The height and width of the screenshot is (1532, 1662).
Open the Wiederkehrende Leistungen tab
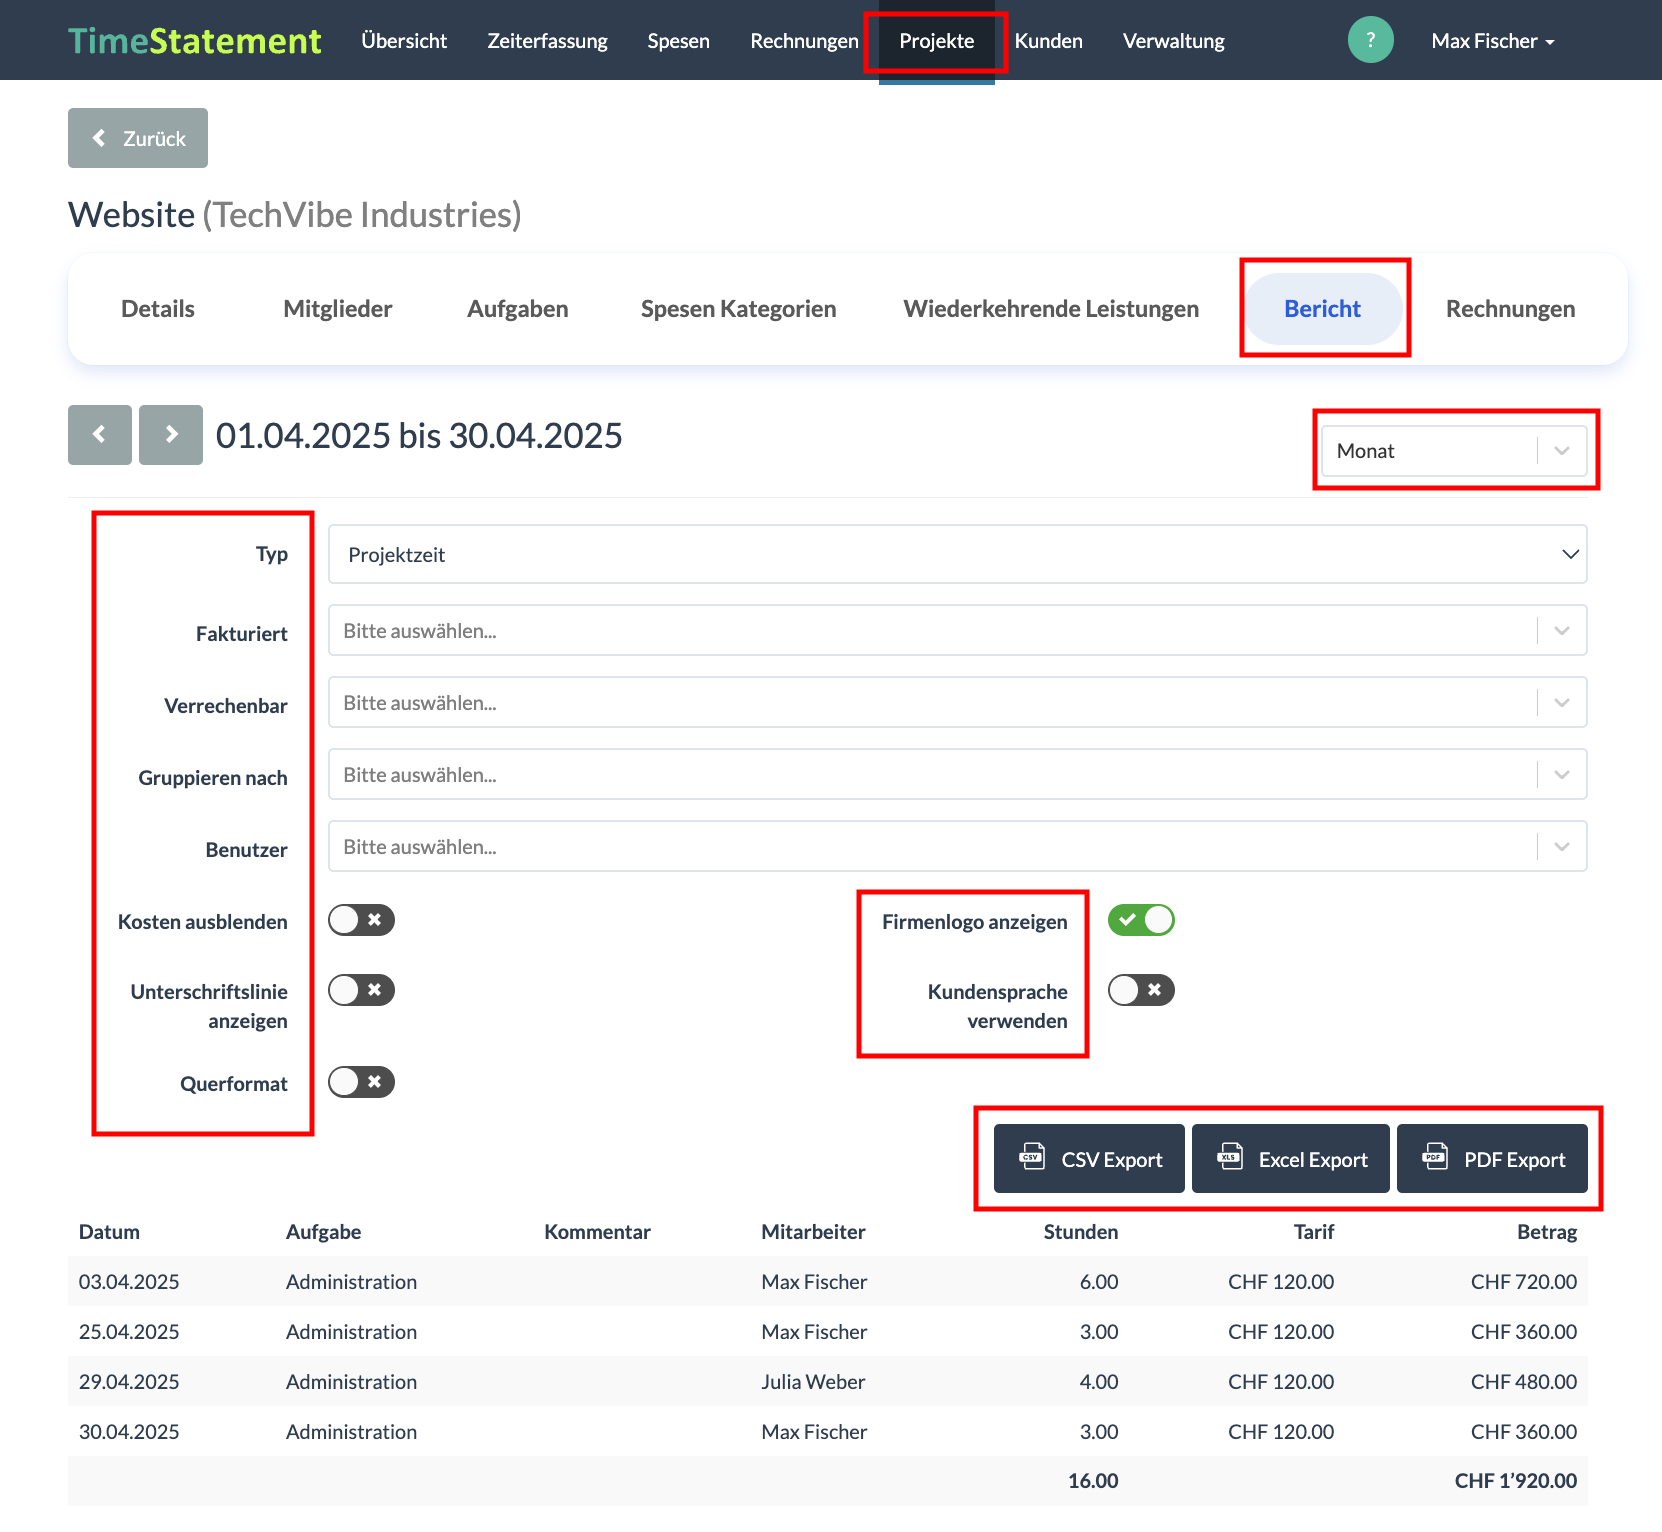(x=1051, y=309)
